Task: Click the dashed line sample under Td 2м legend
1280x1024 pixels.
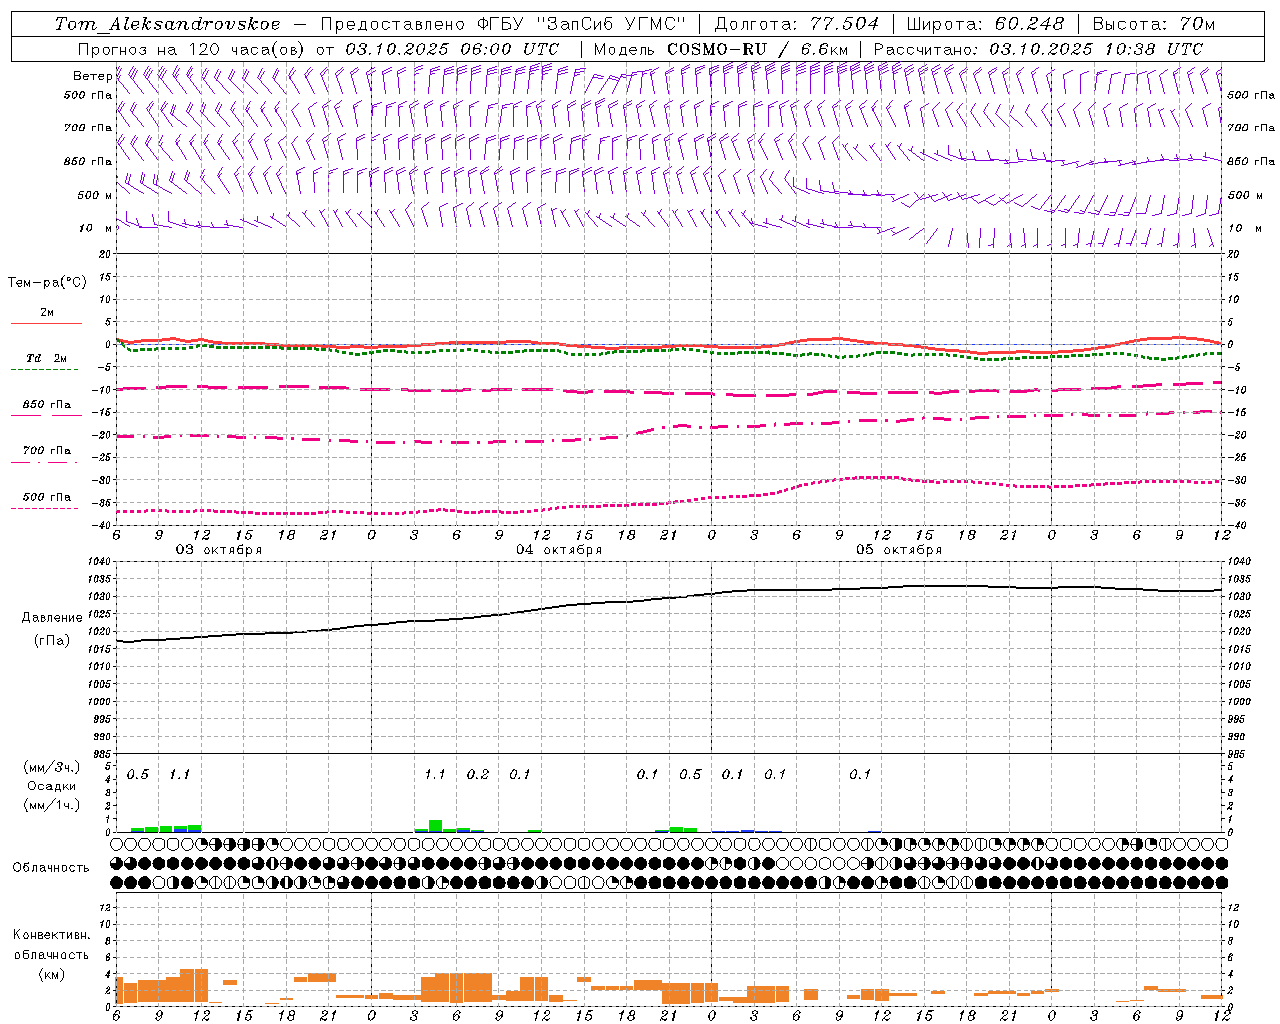Action: 45,369
